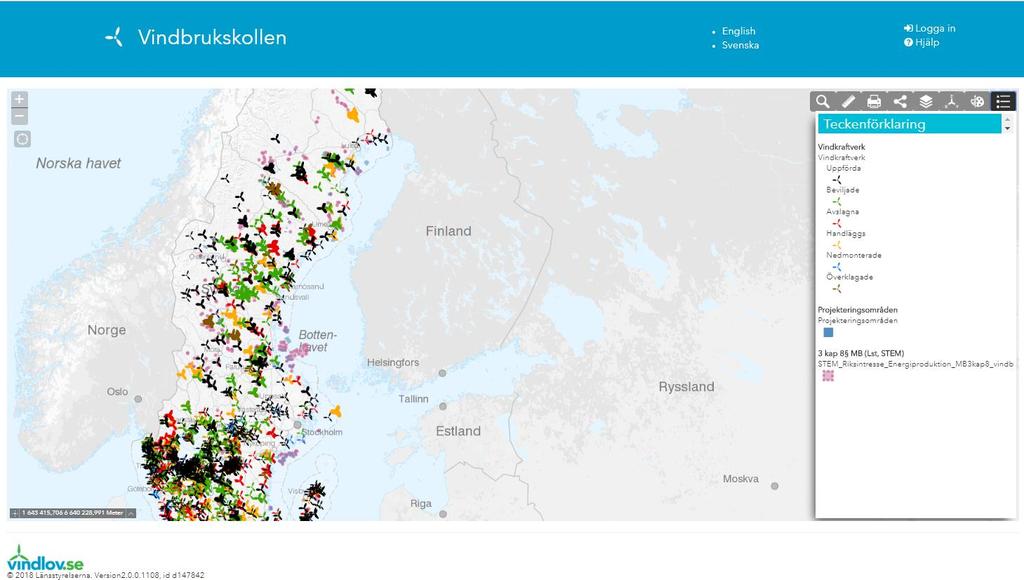Open the print map tool
Image resolution: width=1024 pixels, height=580 pixels.
(x=874, y=101)
